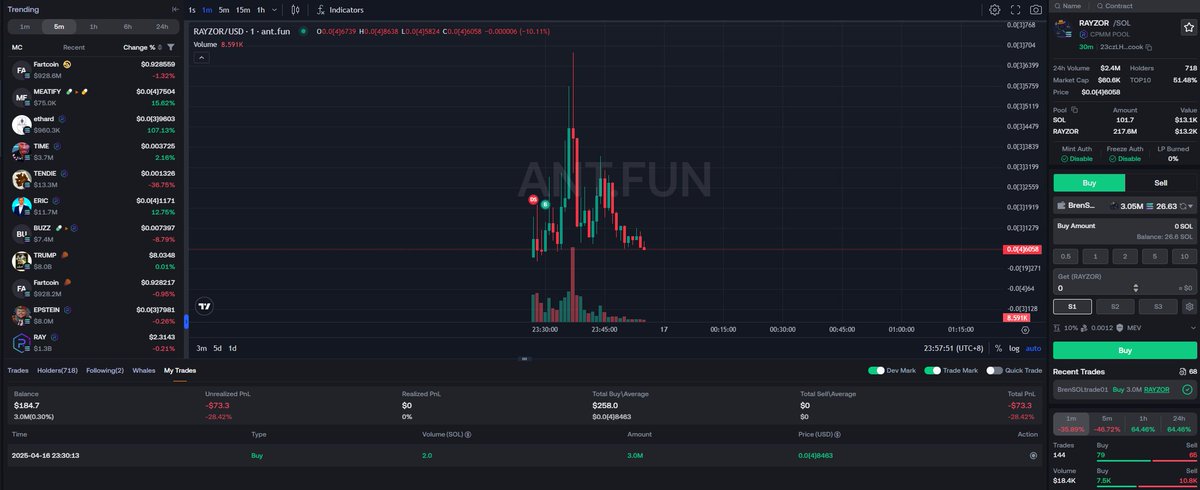Open the Following(2) tab
1200x490 pixels.
[105, 370]
